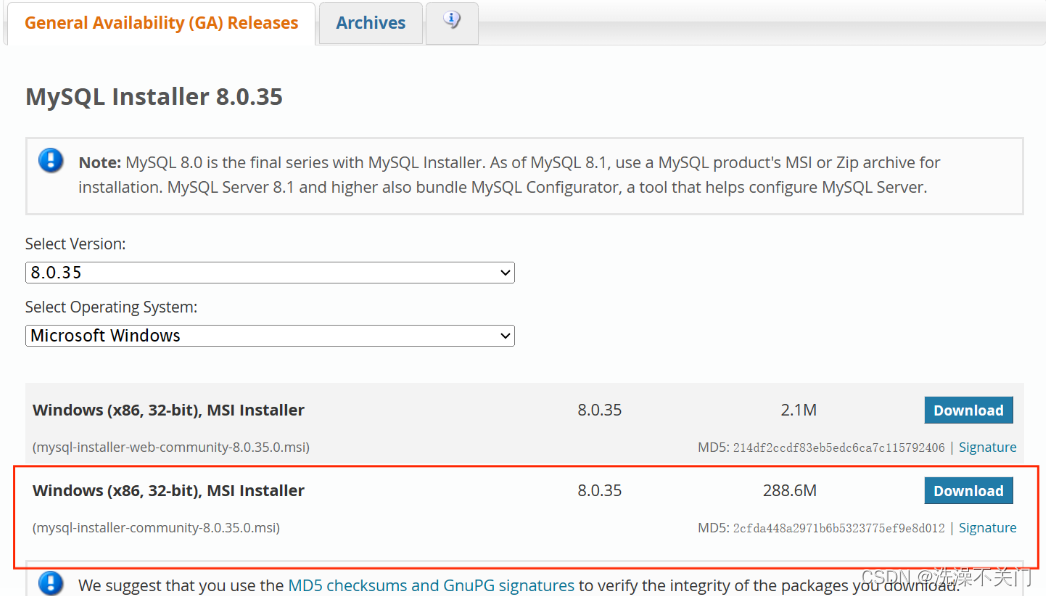
Task: Click the Select Operating System label
Action: [111, 307]
